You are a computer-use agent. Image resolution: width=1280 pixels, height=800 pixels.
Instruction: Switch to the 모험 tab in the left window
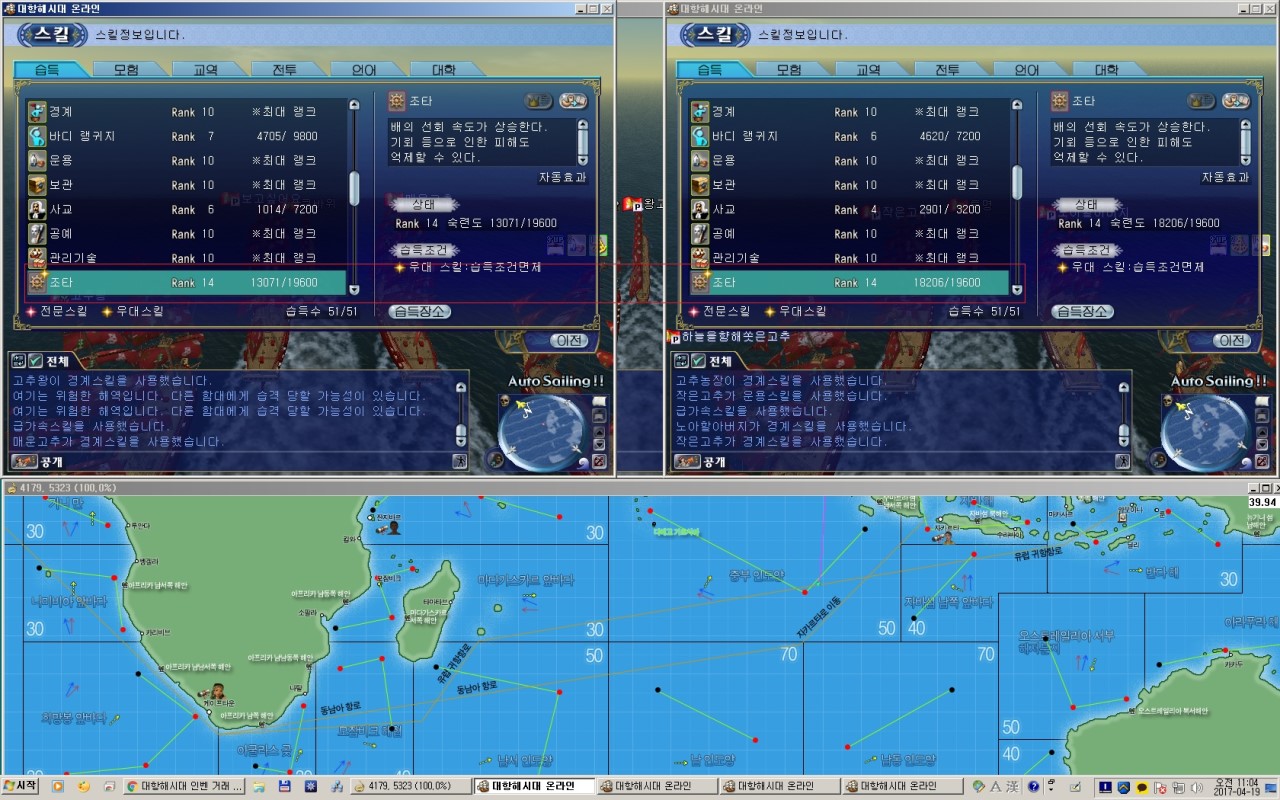pyautogui.click(x=126, y=70)
